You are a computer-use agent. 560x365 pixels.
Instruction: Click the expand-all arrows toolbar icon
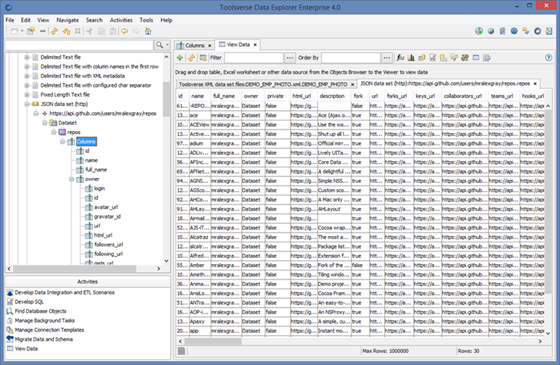click(x=78, y=31)
